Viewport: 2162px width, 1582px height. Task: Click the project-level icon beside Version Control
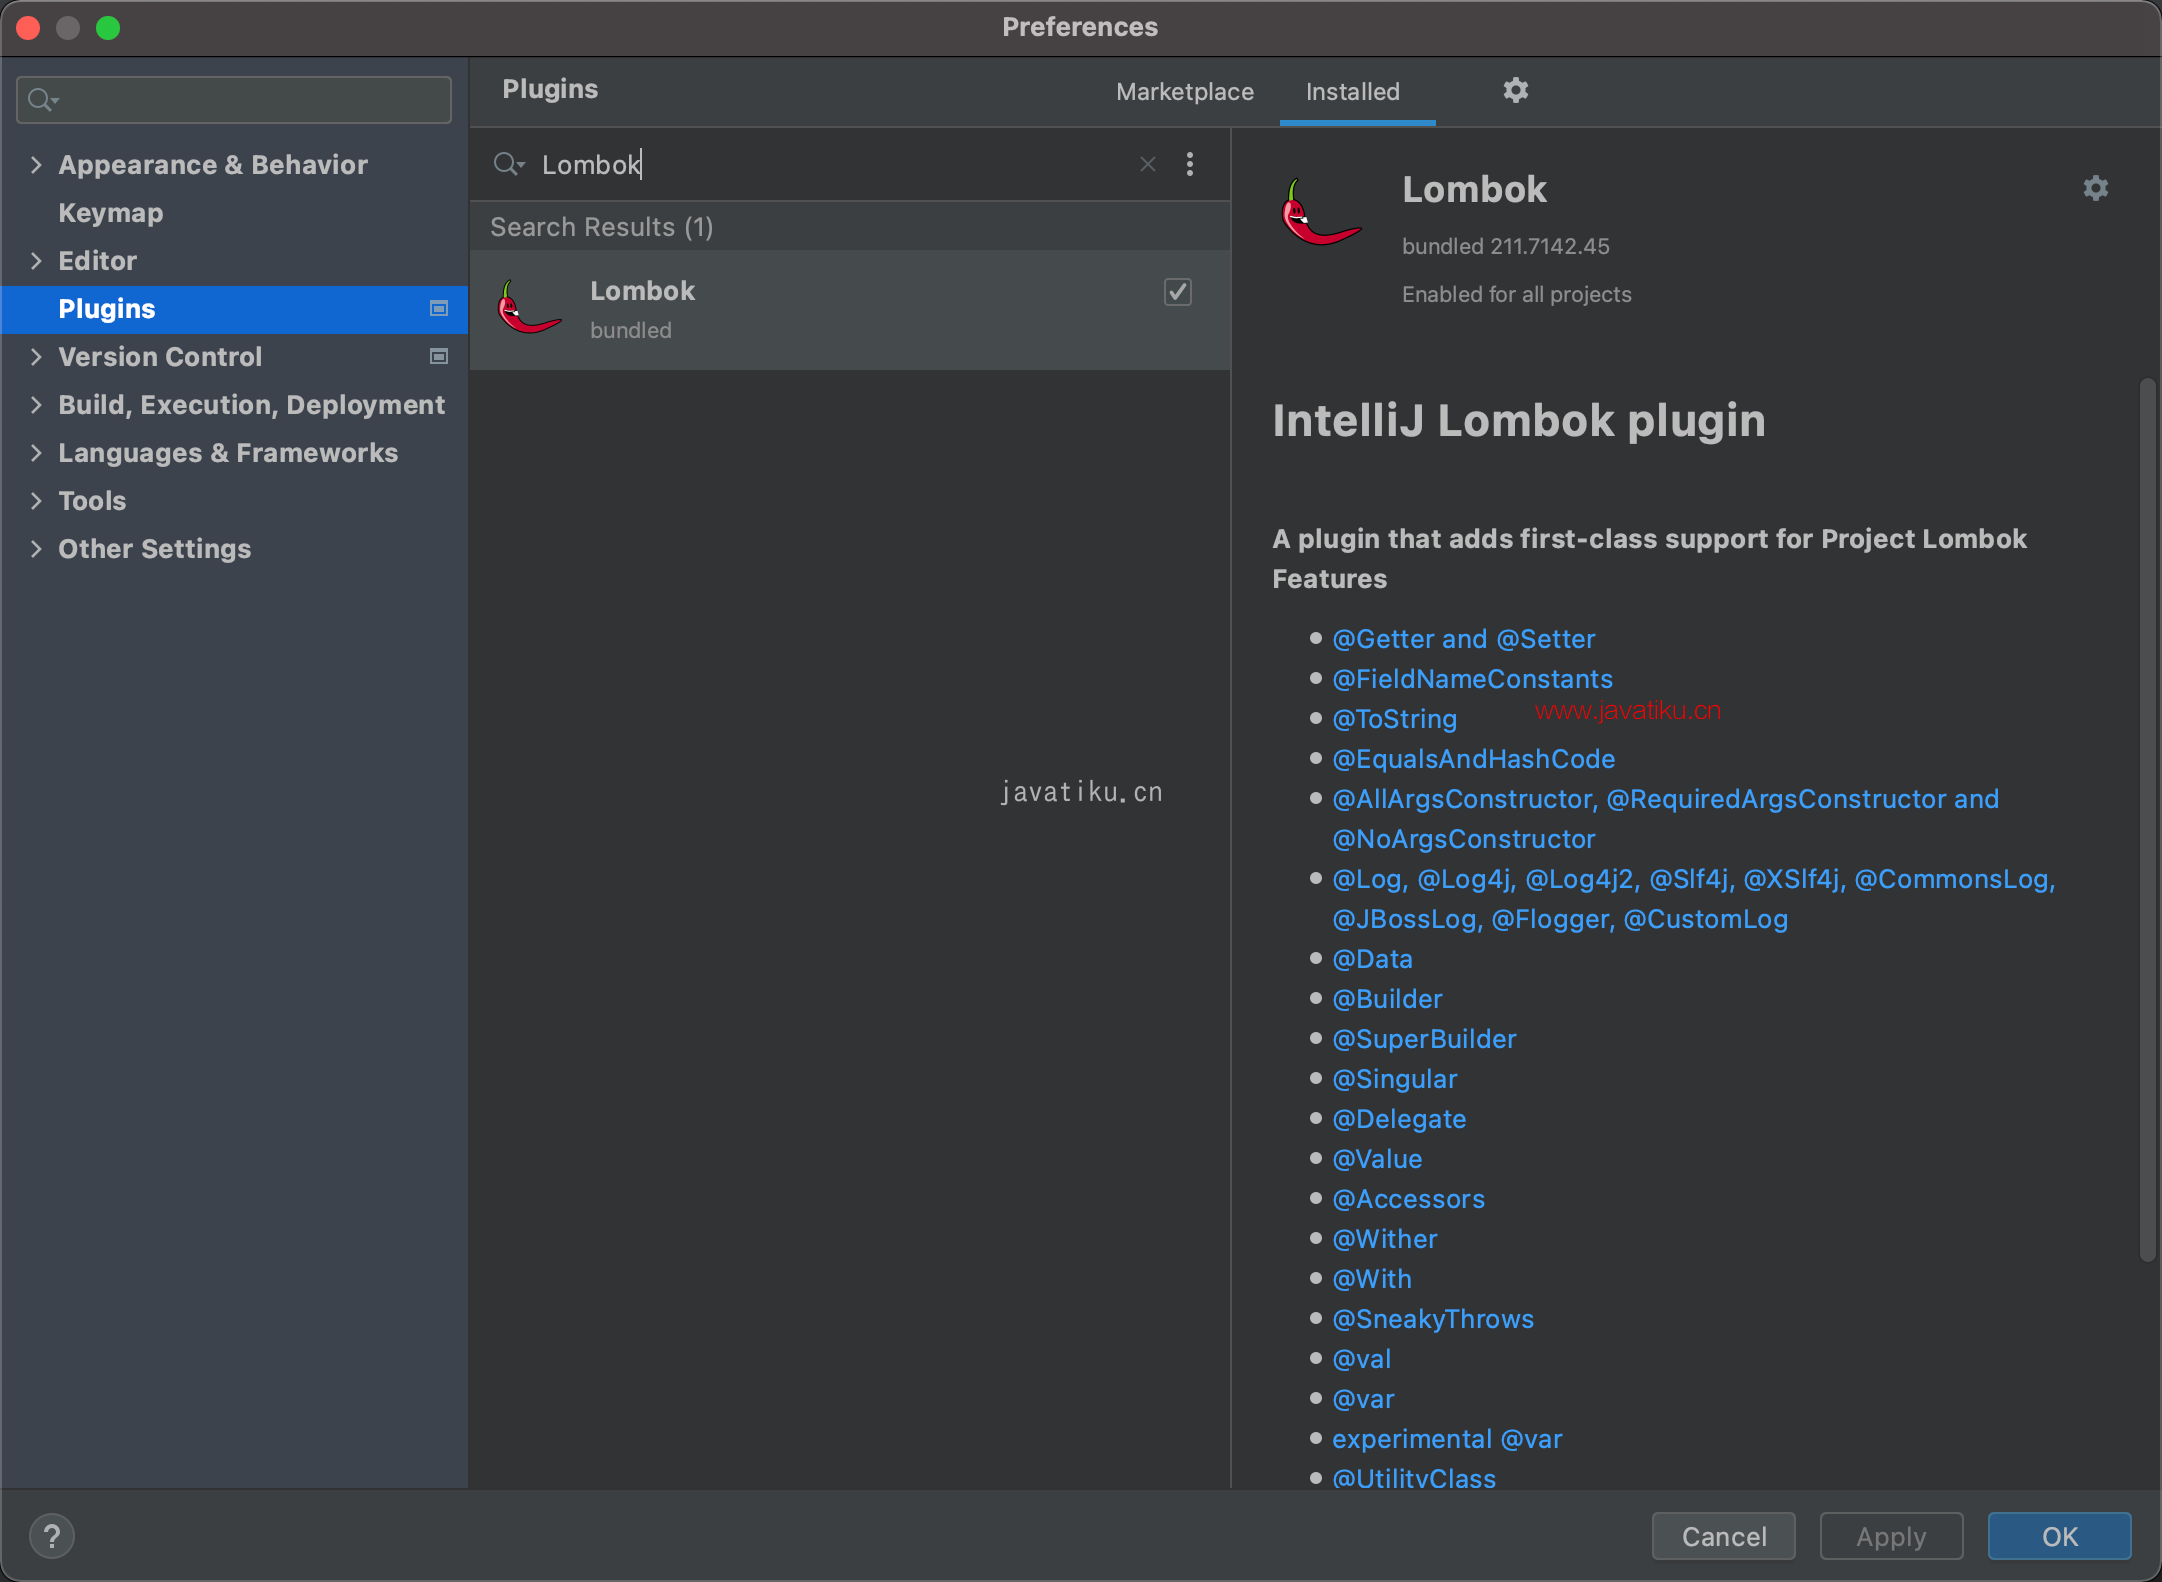coord(438,357)
